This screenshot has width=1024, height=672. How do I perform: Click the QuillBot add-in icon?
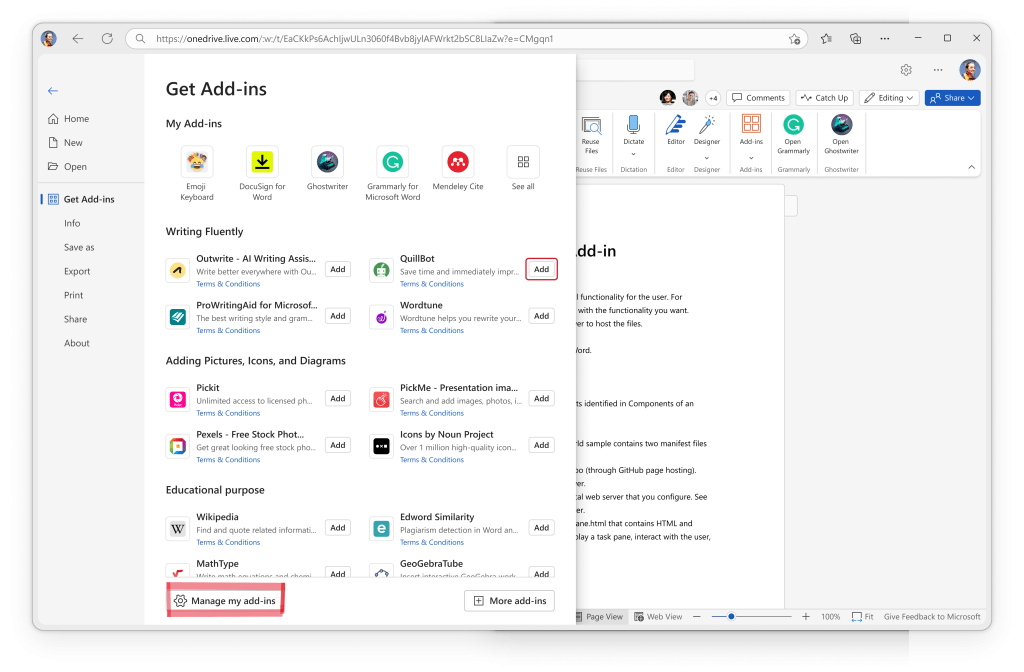[381, 270]
